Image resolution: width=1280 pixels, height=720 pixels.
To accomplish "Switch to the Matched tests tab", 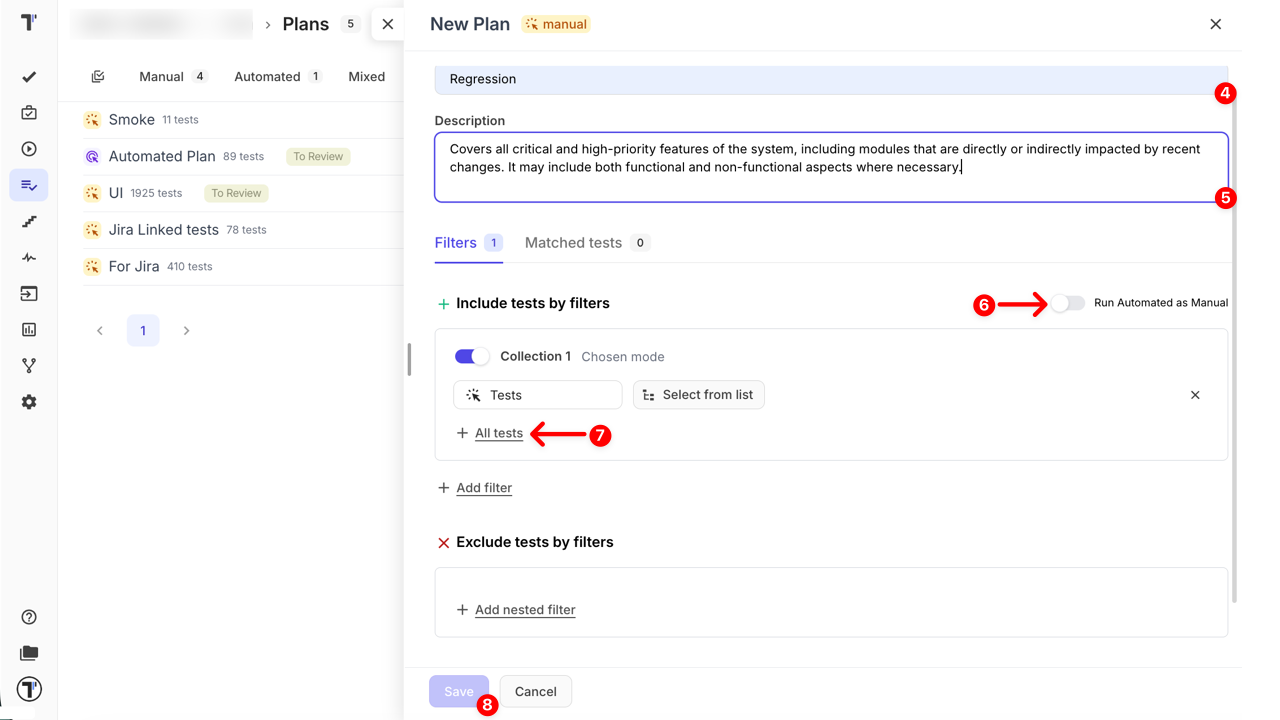I will coord(573,243).
